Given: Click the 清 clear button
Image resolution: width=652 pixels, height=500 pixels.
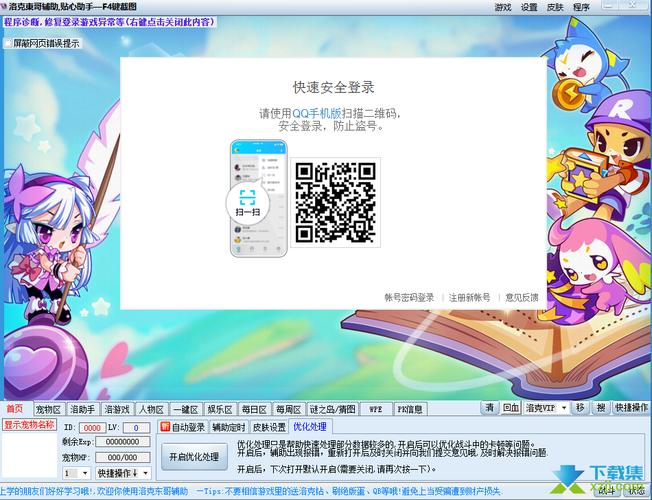Looking at the screenshot, I should coord(490,408).
